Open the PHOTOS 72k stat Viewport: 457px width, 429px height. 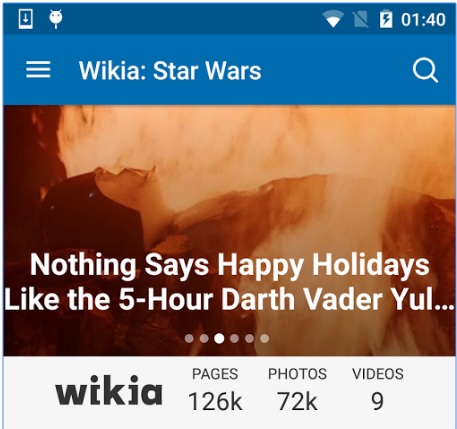pyautogui.click(x=297, y=389)
